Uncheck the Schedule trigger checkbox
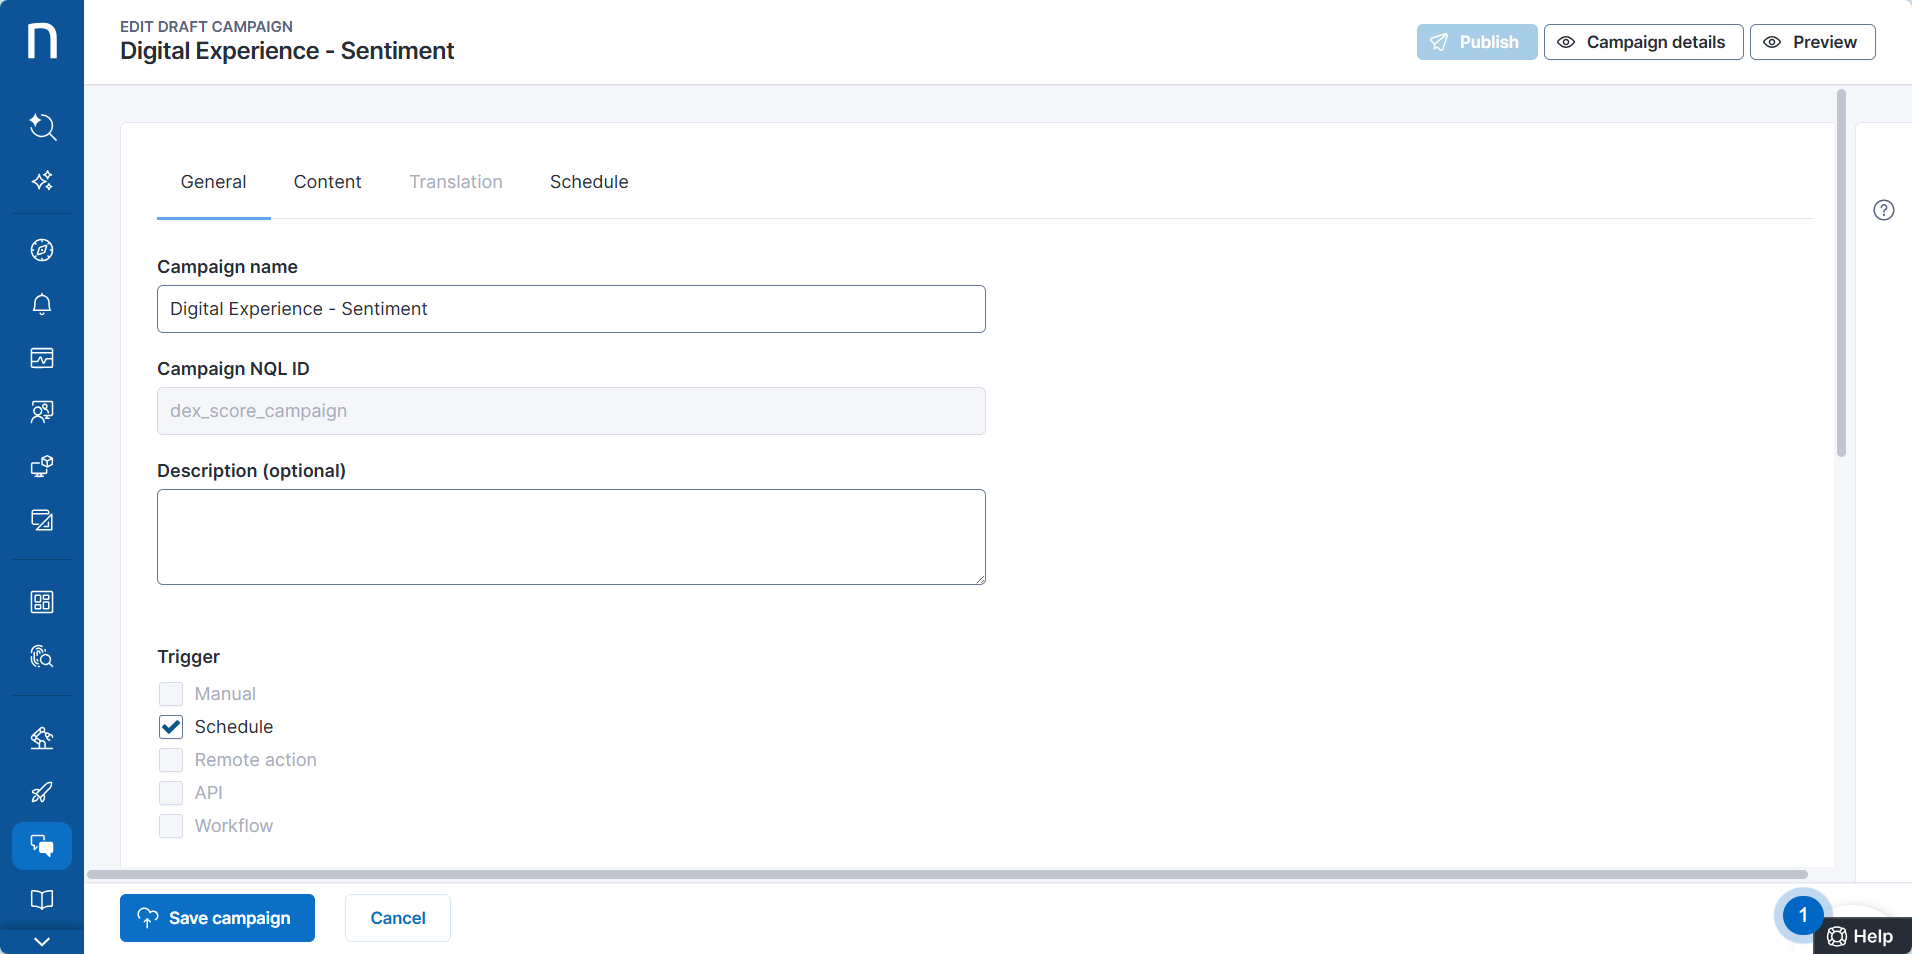This screenshot has height=954, width=1912. coord(171,727)
